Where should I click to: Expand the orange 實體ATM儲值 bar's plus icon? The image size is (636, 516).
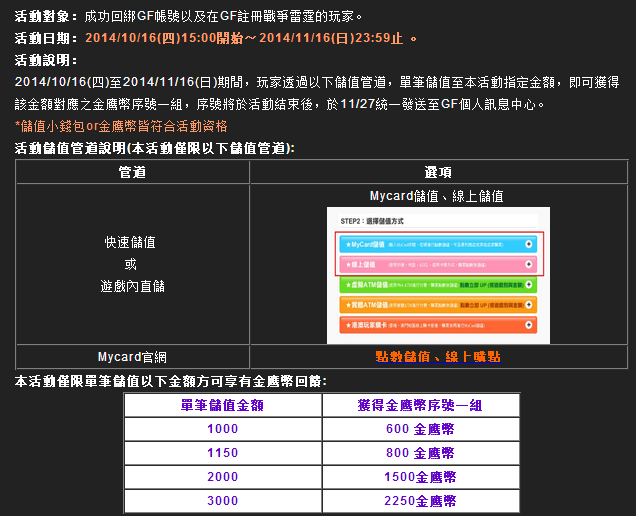pyautogui.click(x=528, y=305)
